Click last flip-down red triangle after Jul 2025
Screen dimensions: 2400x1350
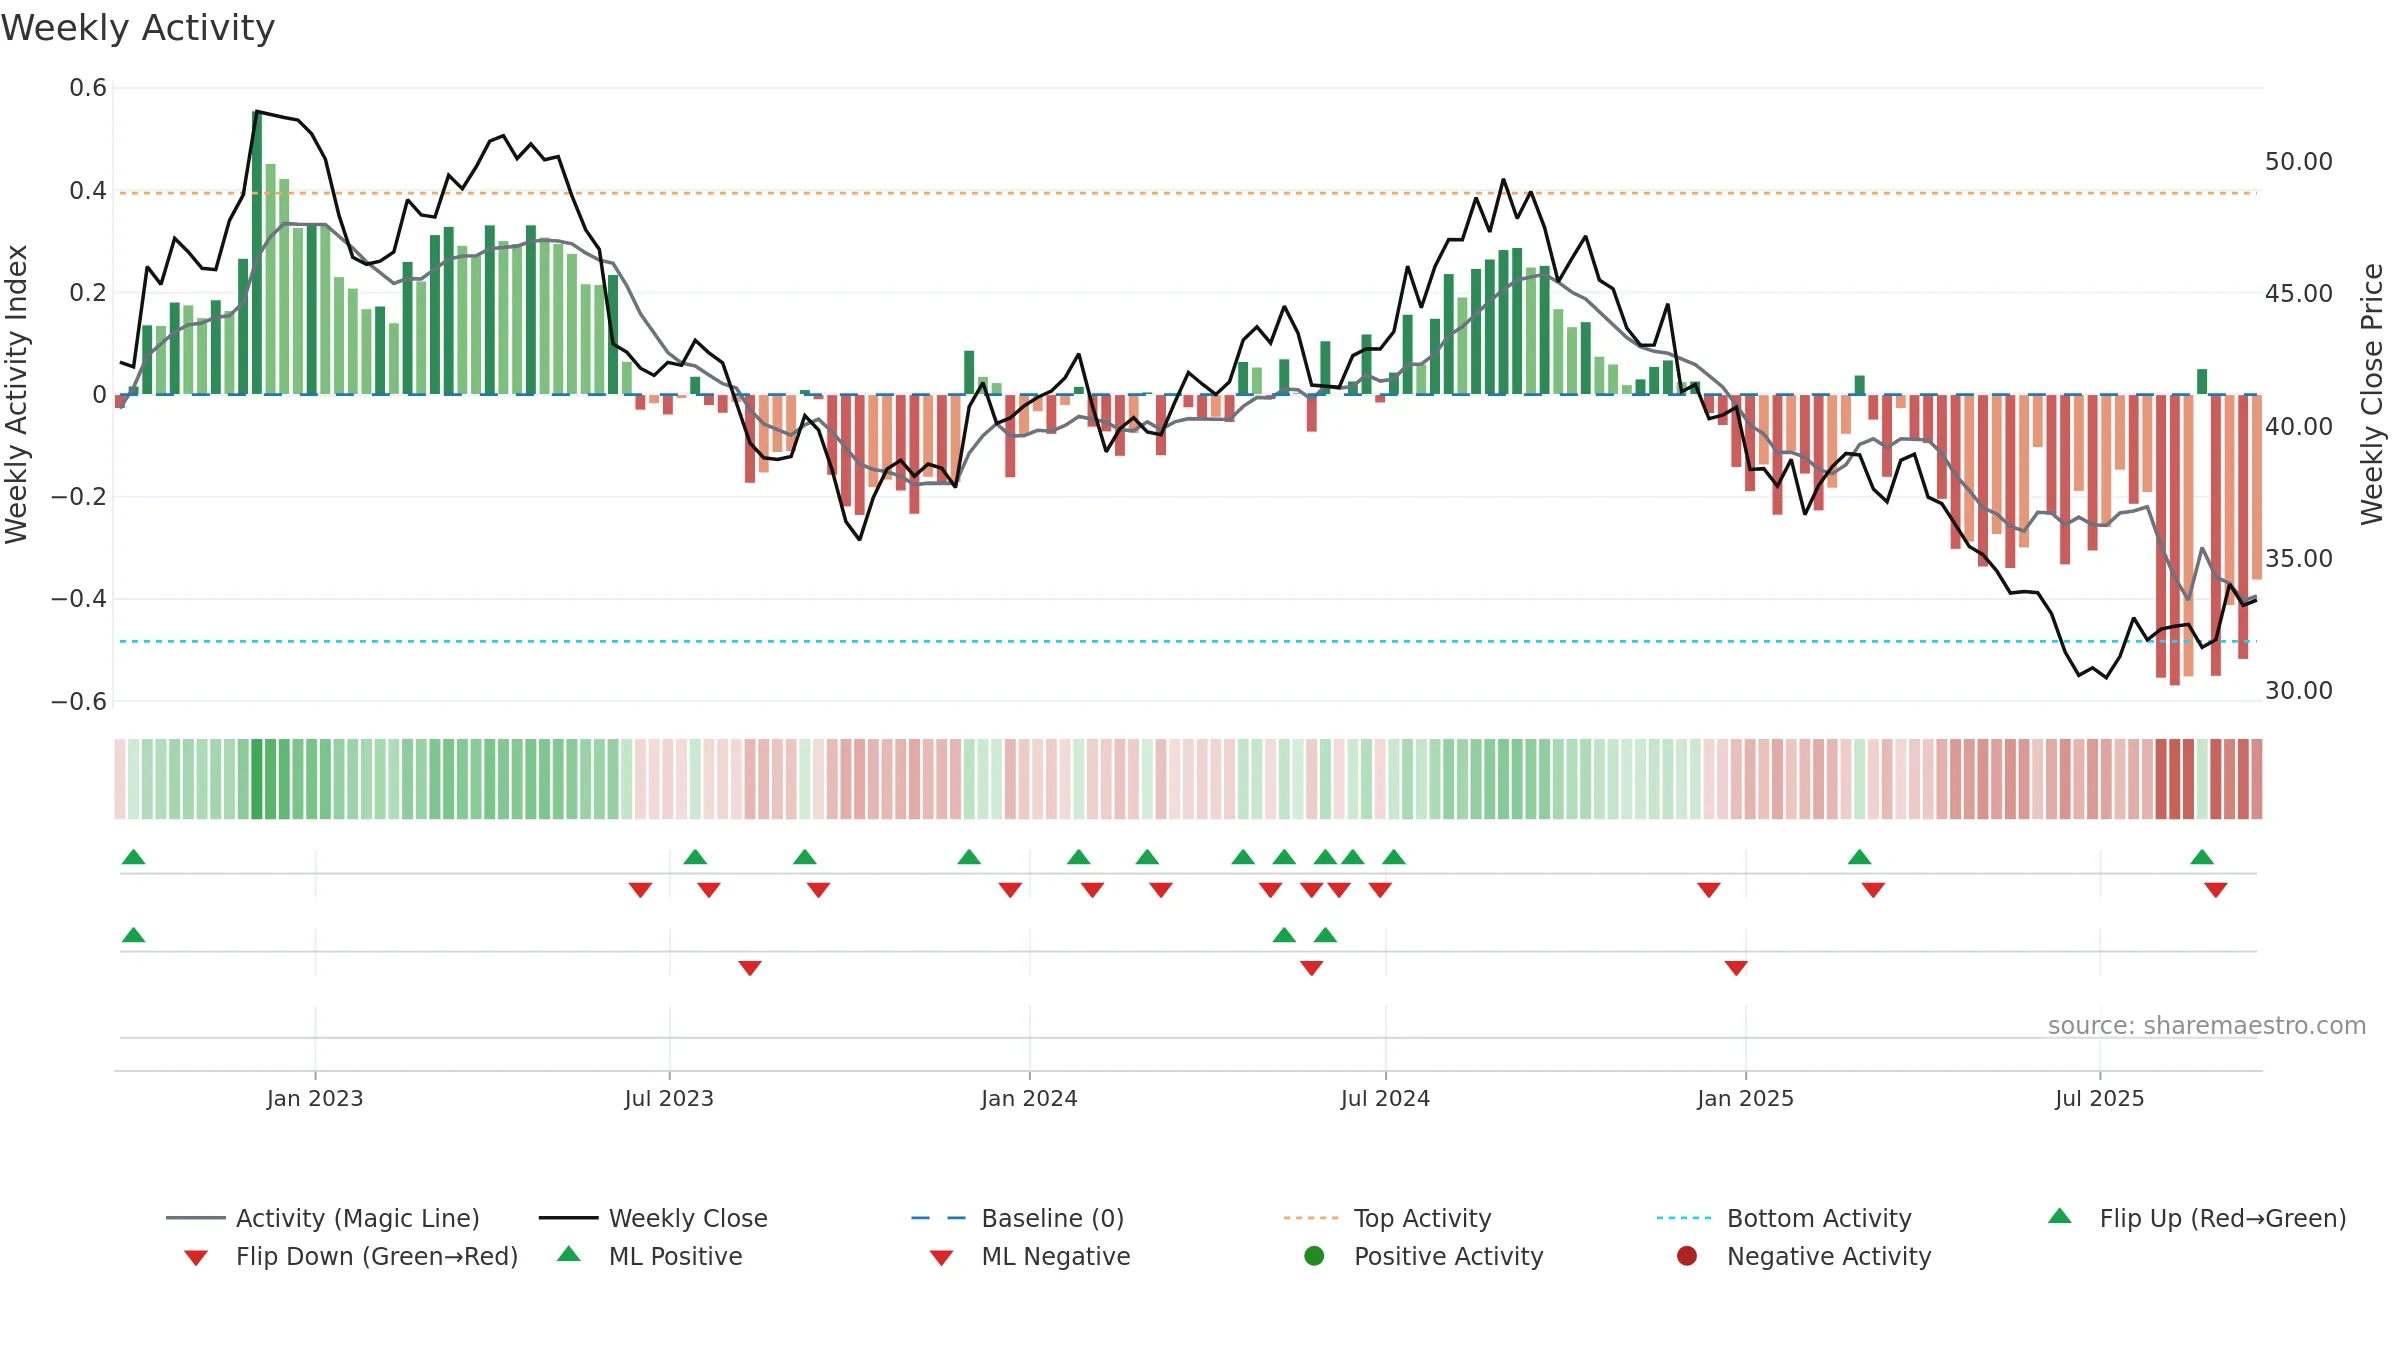pos(2215,890)
